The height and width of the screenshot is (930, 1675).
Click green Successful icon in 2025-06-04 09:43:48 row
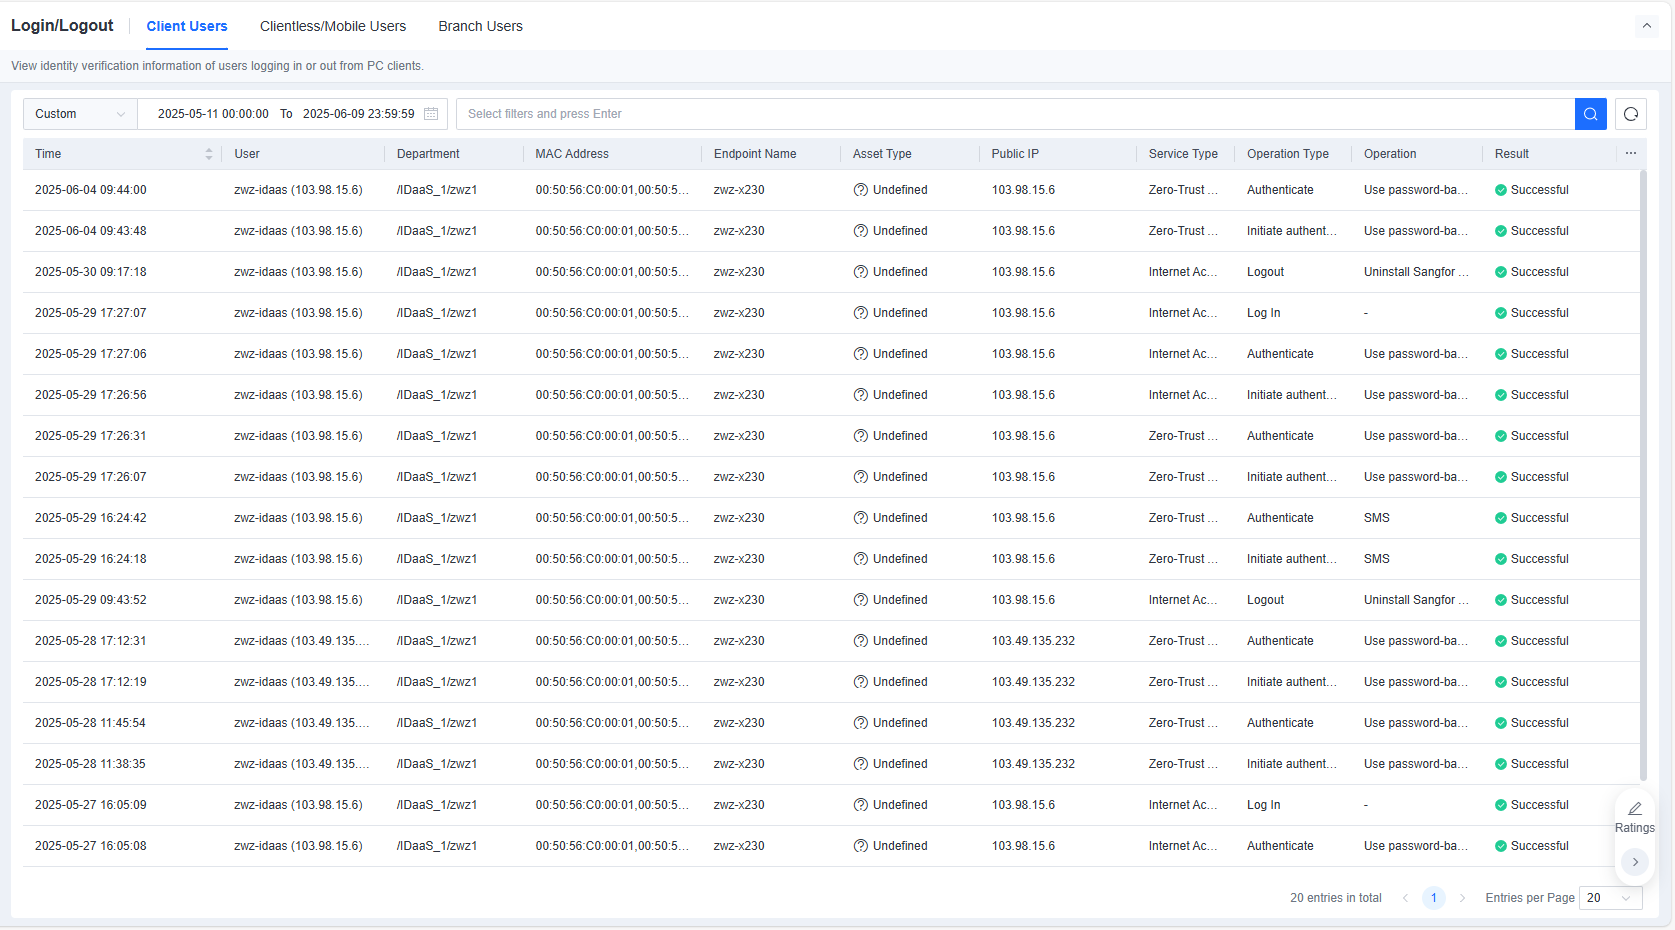[1501, 231]
